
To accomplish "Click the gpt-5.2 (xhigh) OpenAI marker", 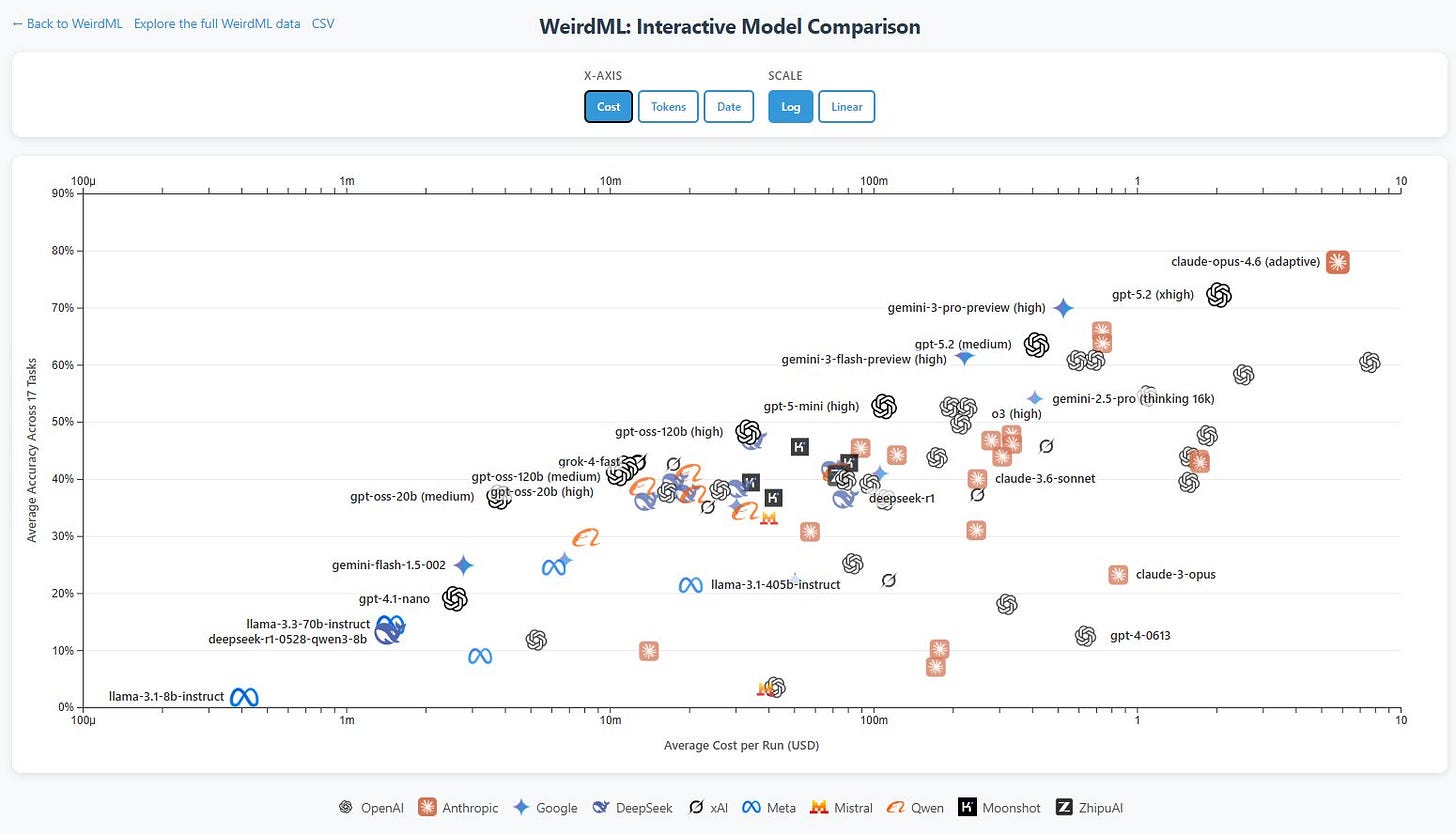I will coord(1218,295).
